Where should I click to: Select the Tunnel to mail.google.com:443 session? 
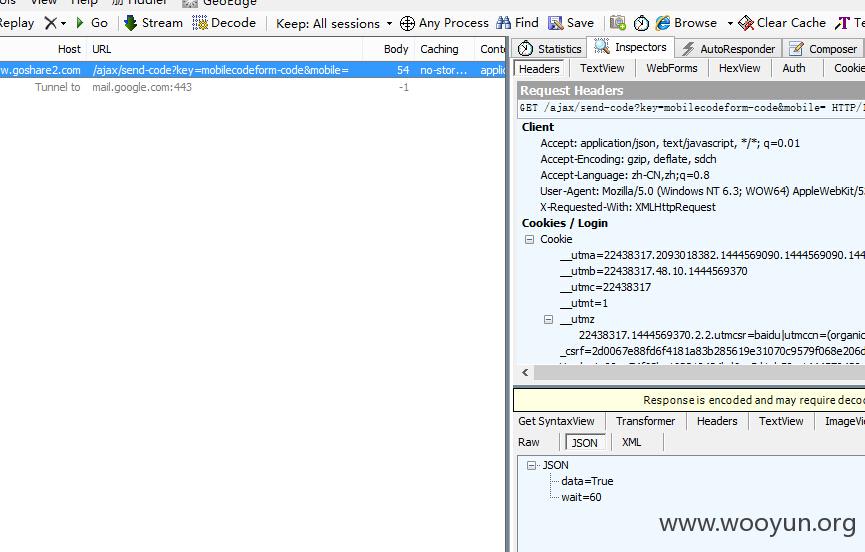(x=253, y=87)
